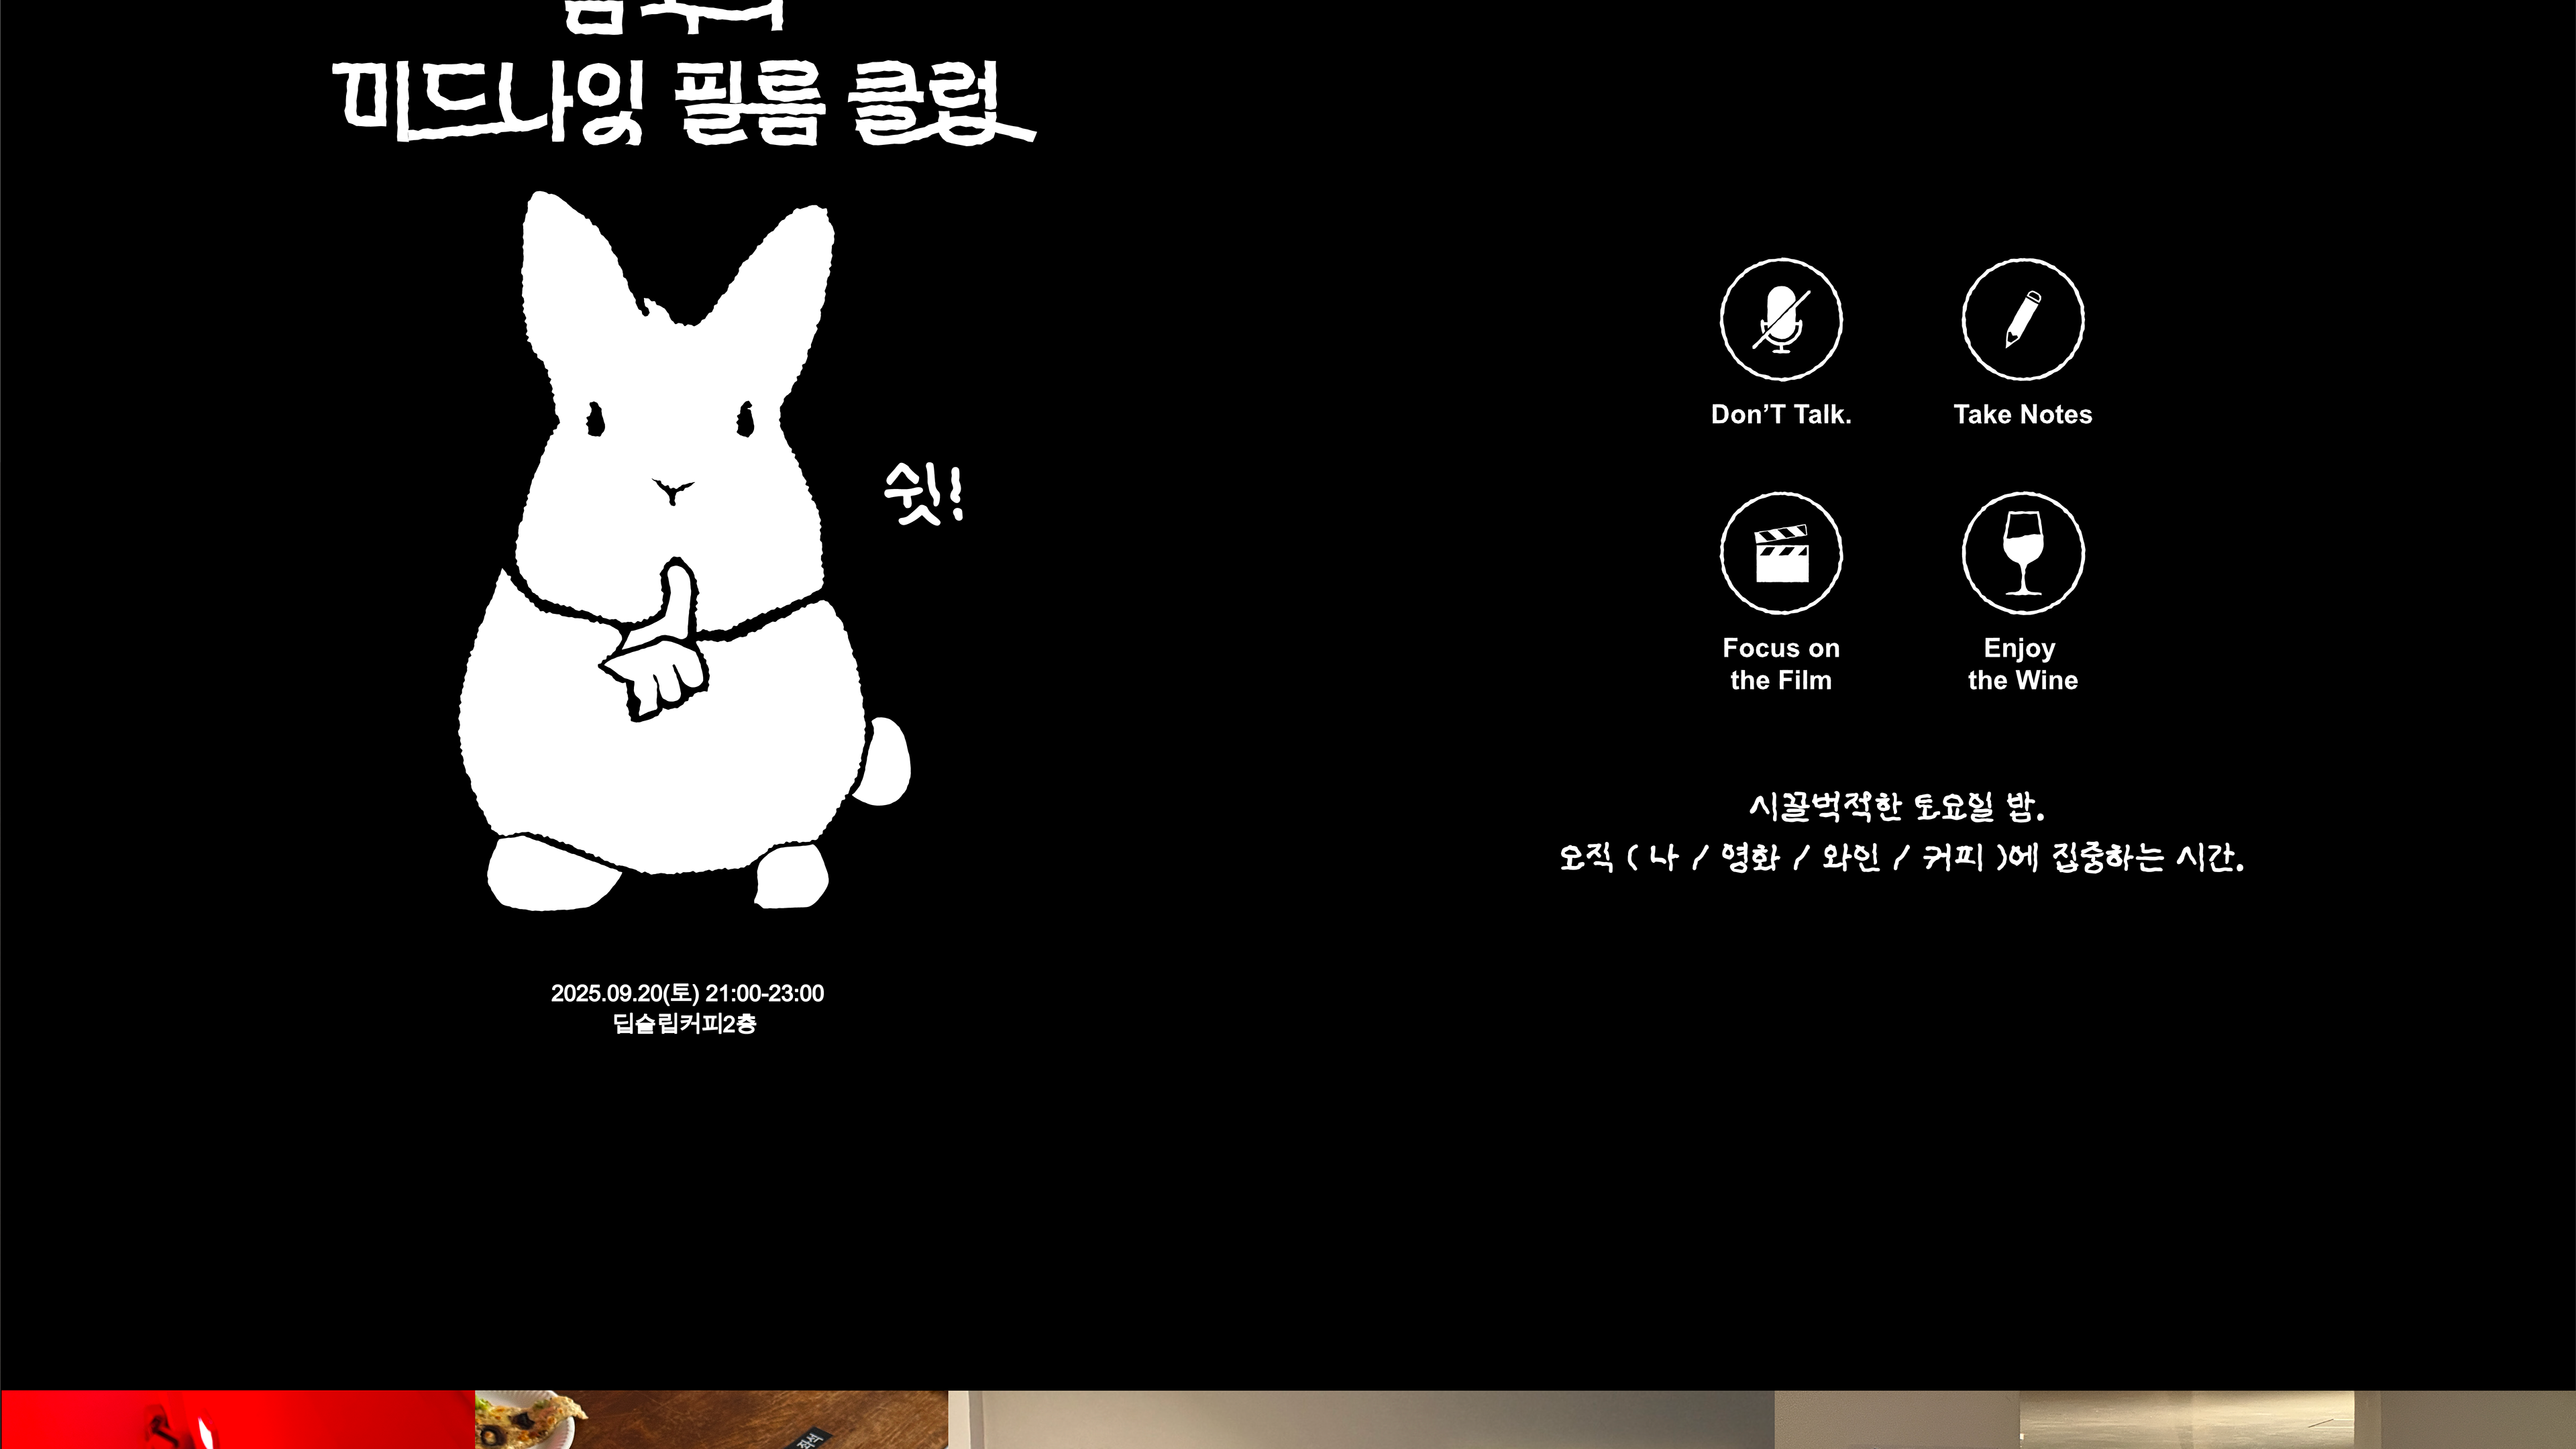Click the wine glass icon
This screenshot has height=1449, width=2576.
(2022, 553)
